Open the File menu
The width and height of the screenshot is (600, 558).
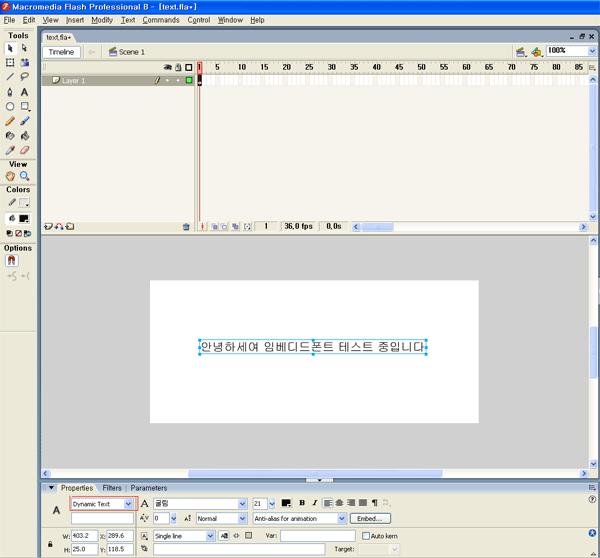[x=9, y=20]
